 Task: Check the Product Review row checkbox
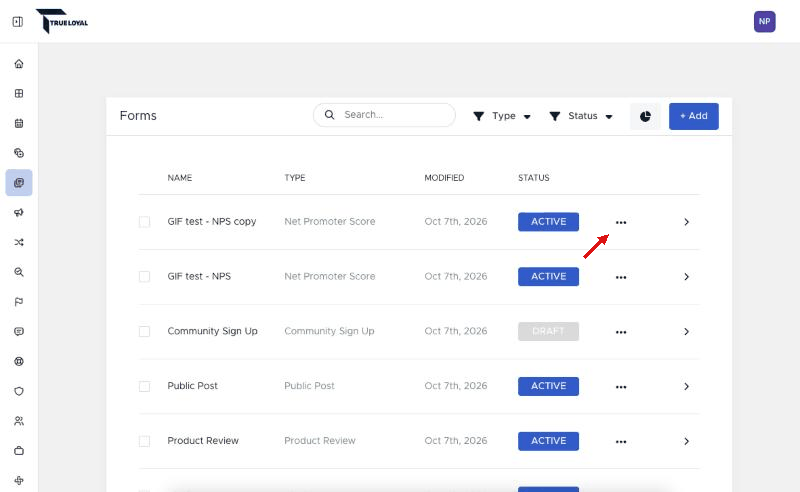click(144, 441)
